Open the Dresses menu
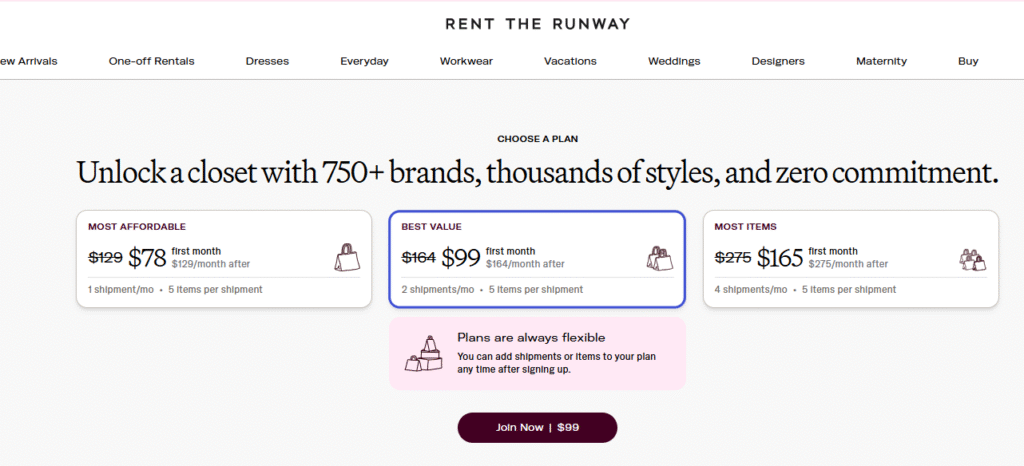Screen dimensions: 1024x466 (267, 61)
